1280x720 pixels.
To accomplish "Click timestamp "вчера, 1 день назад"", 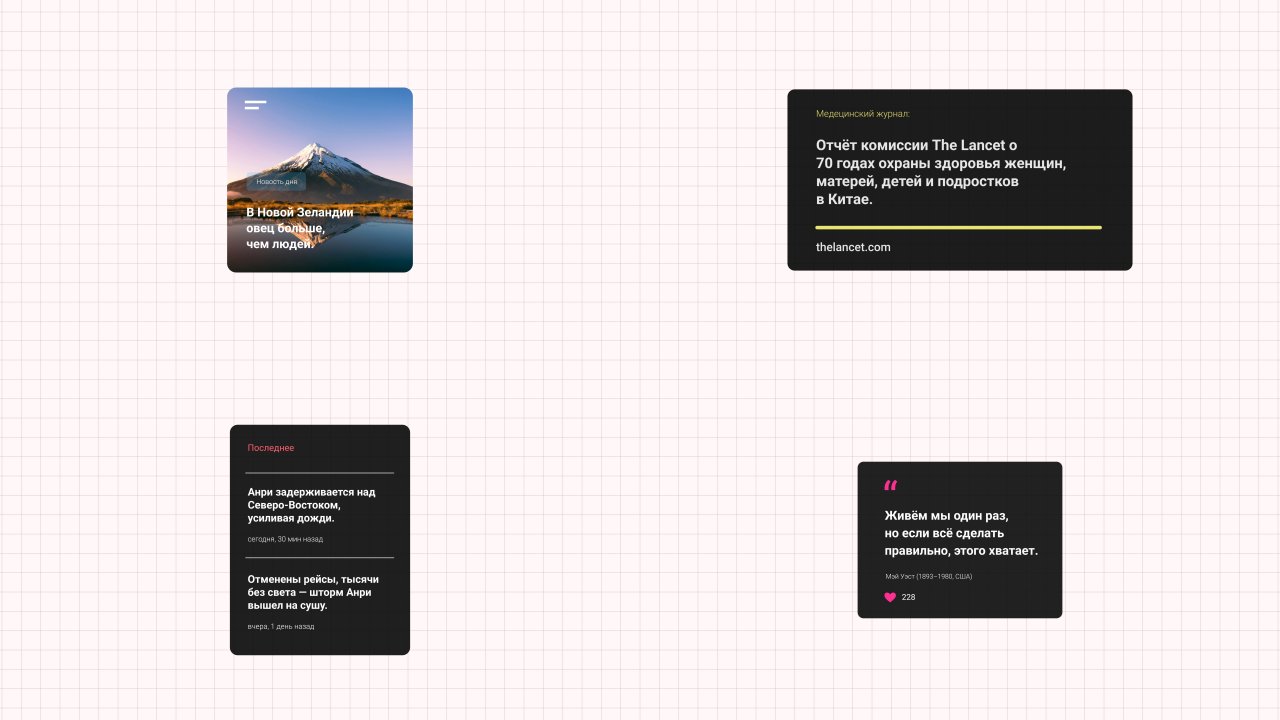I will tap(281, 627).
